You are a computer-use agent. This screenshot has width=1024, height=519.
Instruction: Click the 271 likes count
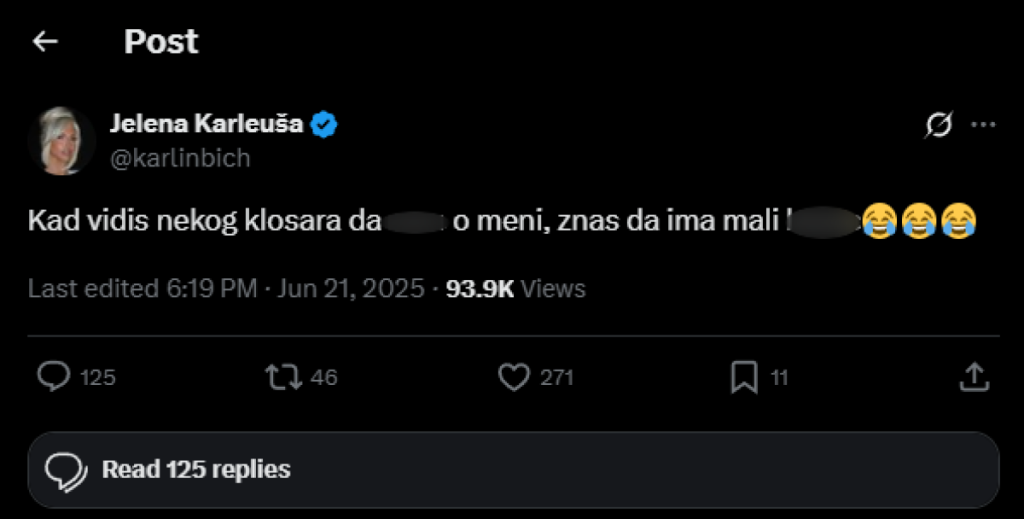(556, 377)
